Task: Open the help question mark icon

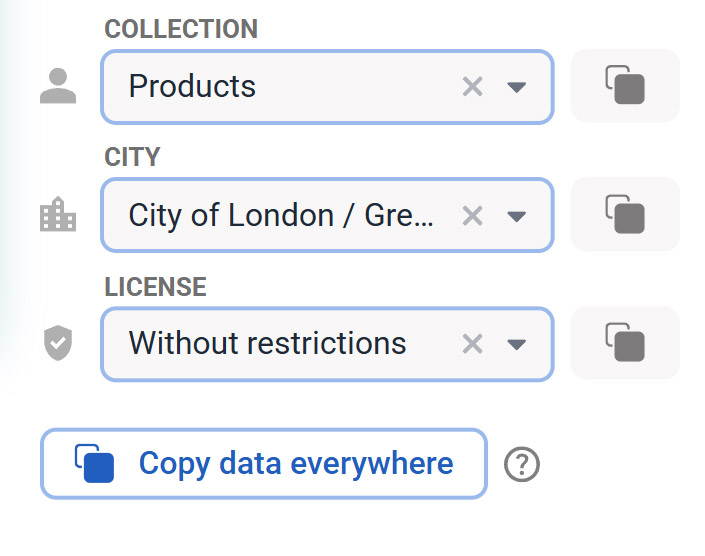Action: pyautogui.click(x=522, y=464)
